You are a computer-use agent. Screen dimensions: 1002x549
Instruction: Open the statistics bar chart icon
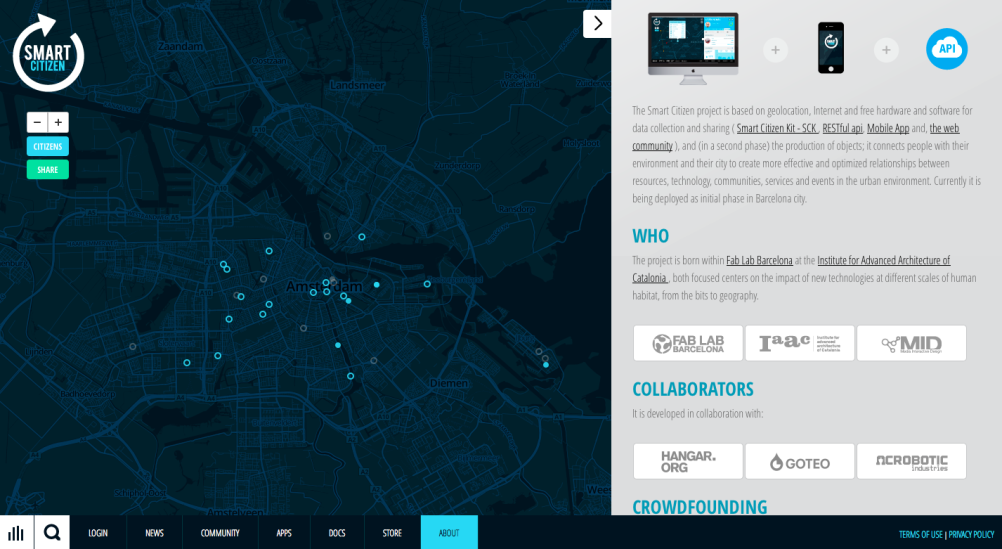point(17,532)
